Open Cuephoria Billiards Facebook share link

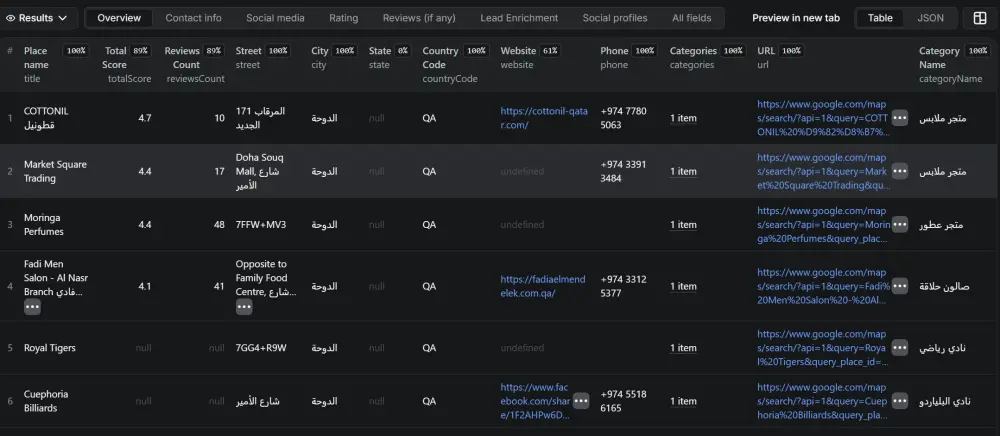(x=536, y=401)
